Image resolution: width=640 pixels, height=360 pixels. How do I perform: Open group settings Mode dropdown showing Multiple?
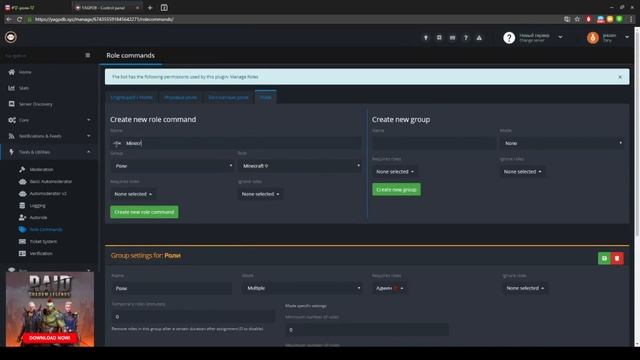302,288
